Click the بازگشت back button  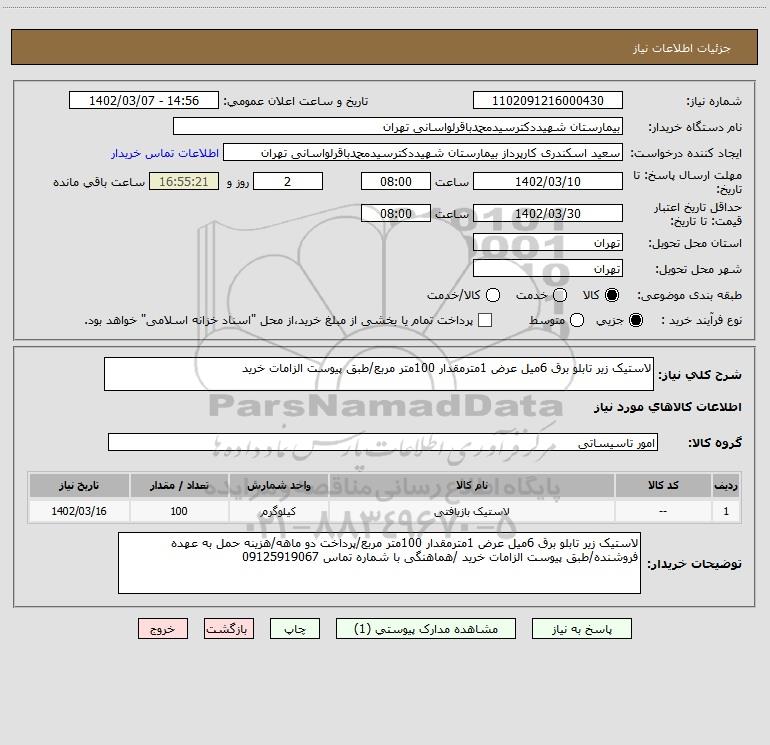pyautogui.click(x=229, y=629)
